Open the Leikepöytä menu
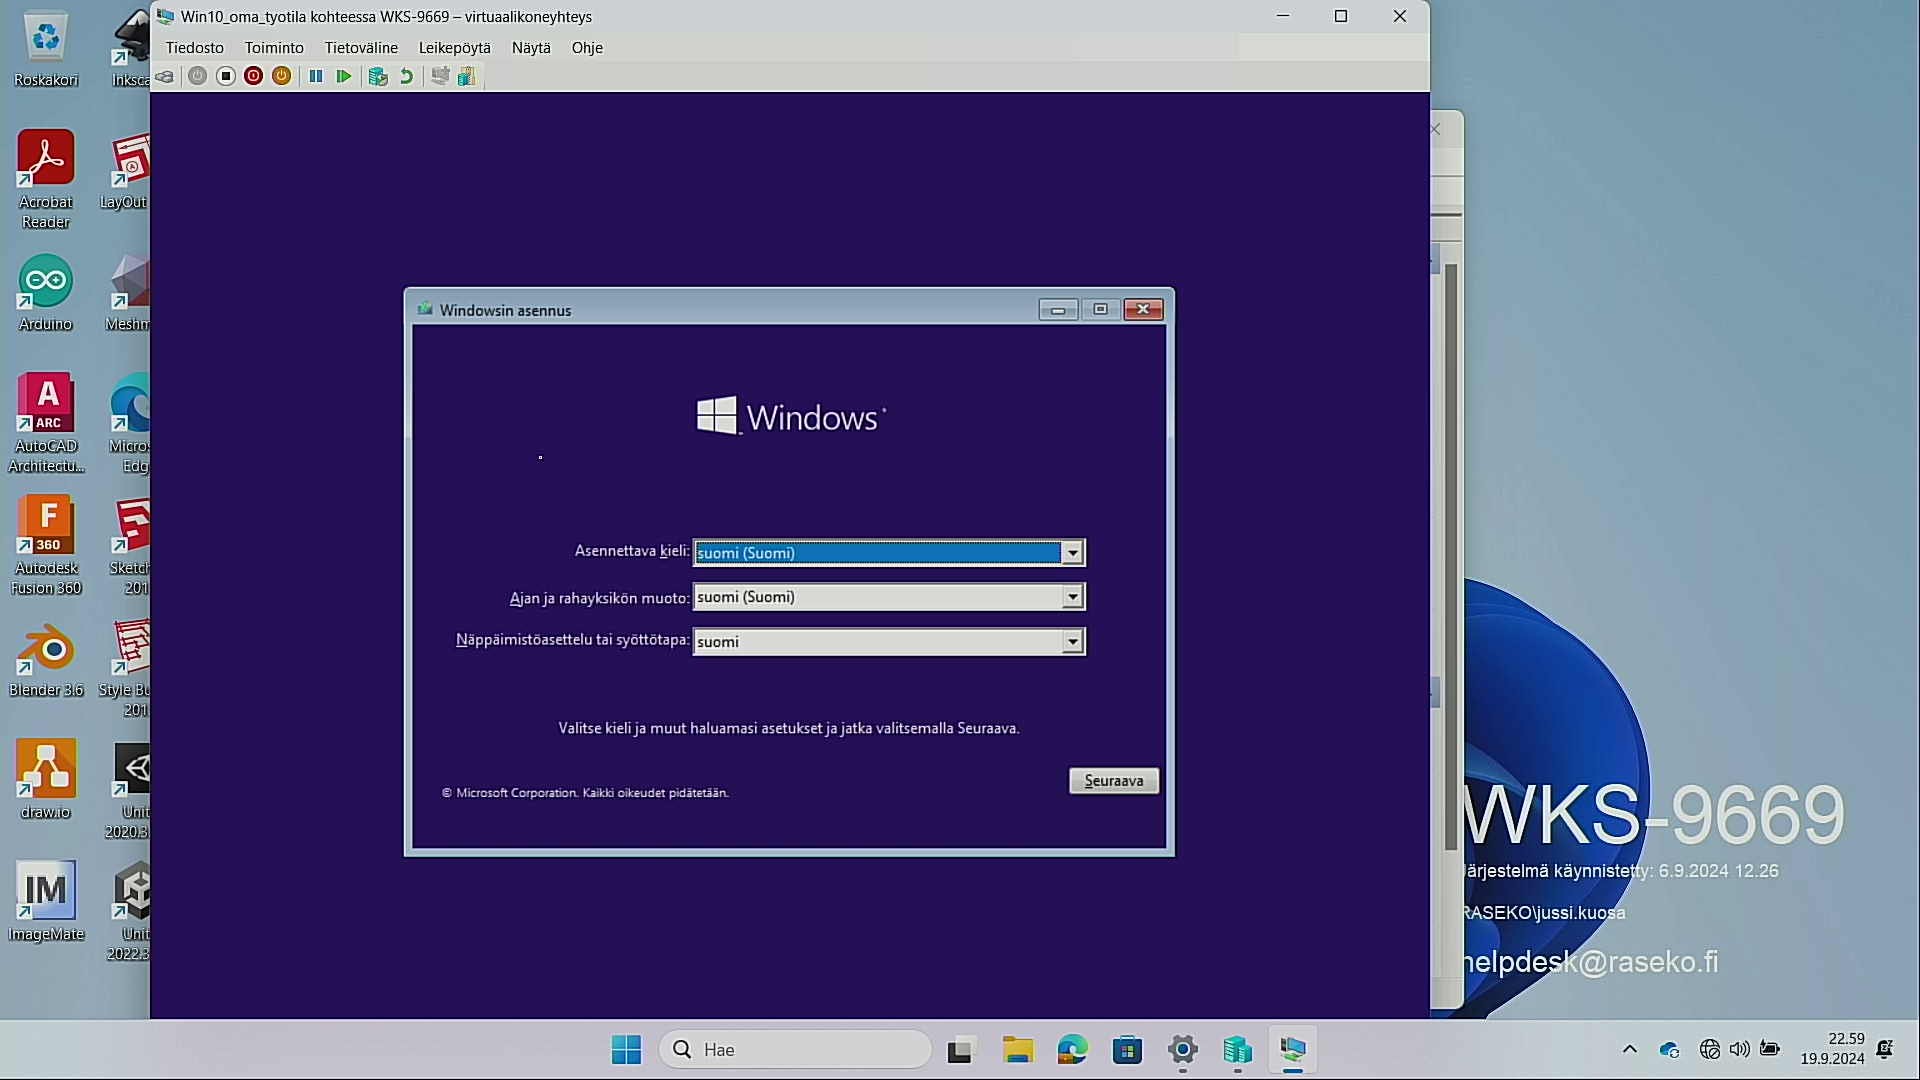Viewport: 1920px width, 1080px height. pos(455,48)
